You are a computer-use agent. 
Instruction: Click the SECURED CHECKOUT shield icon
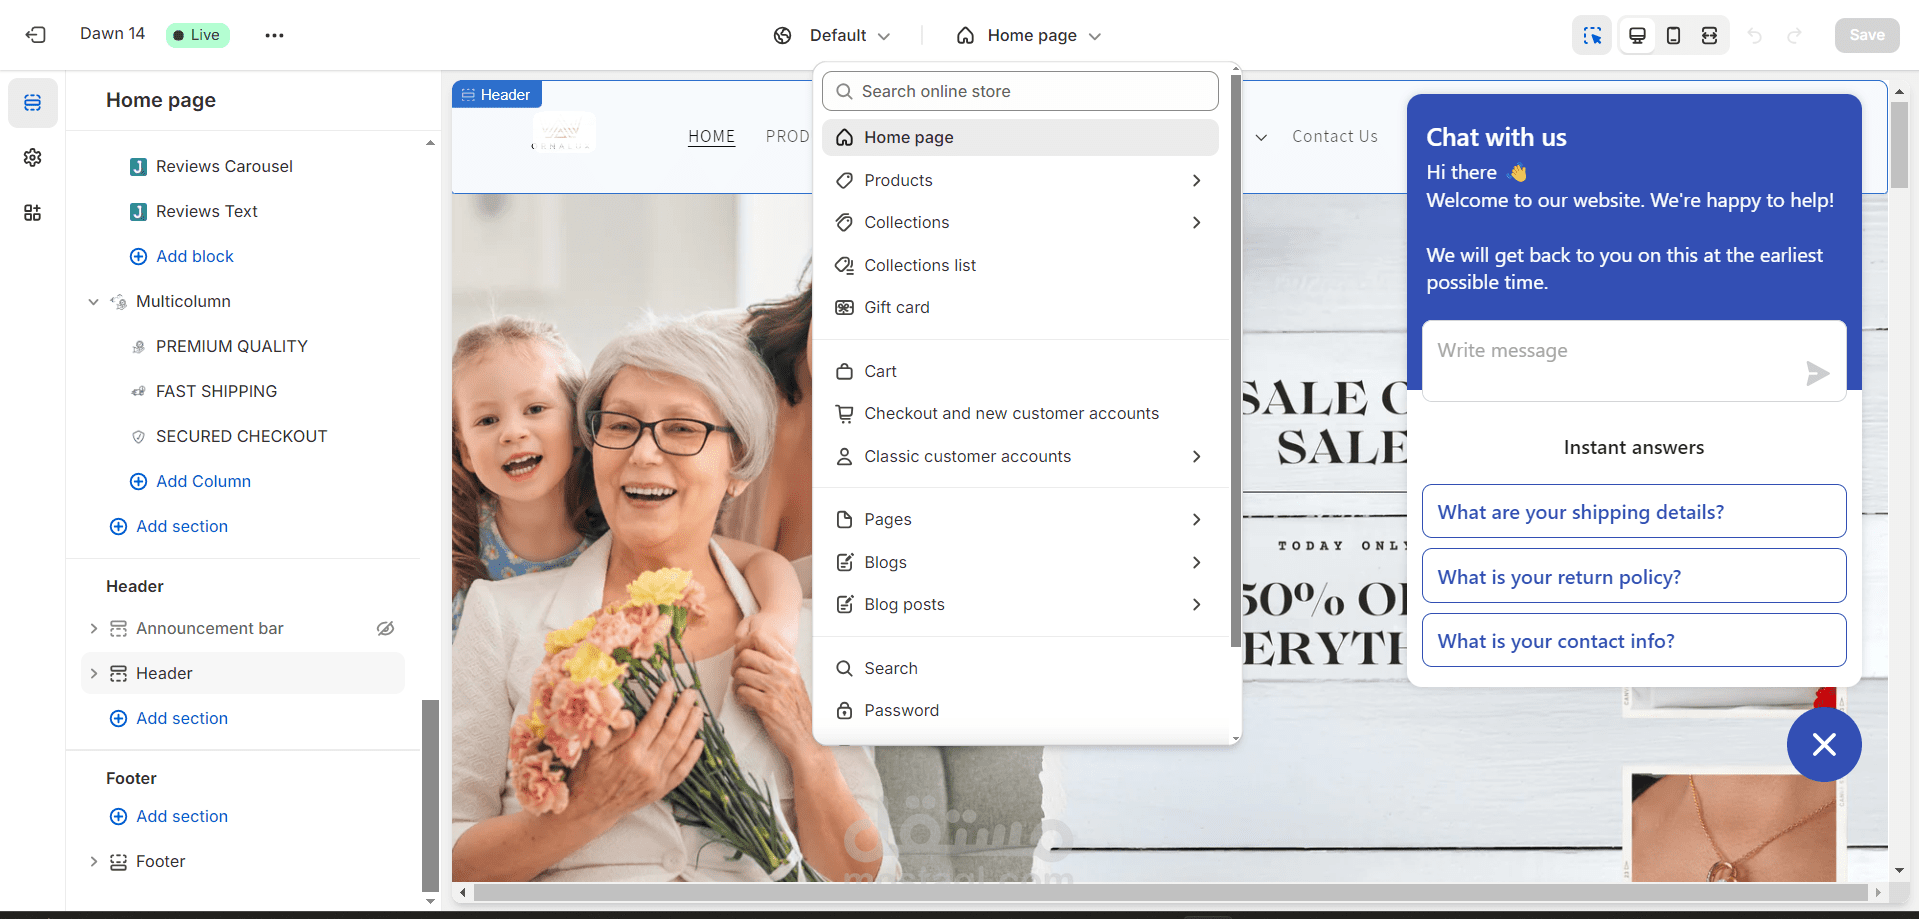pyautogui.click(x=139, y=436)
